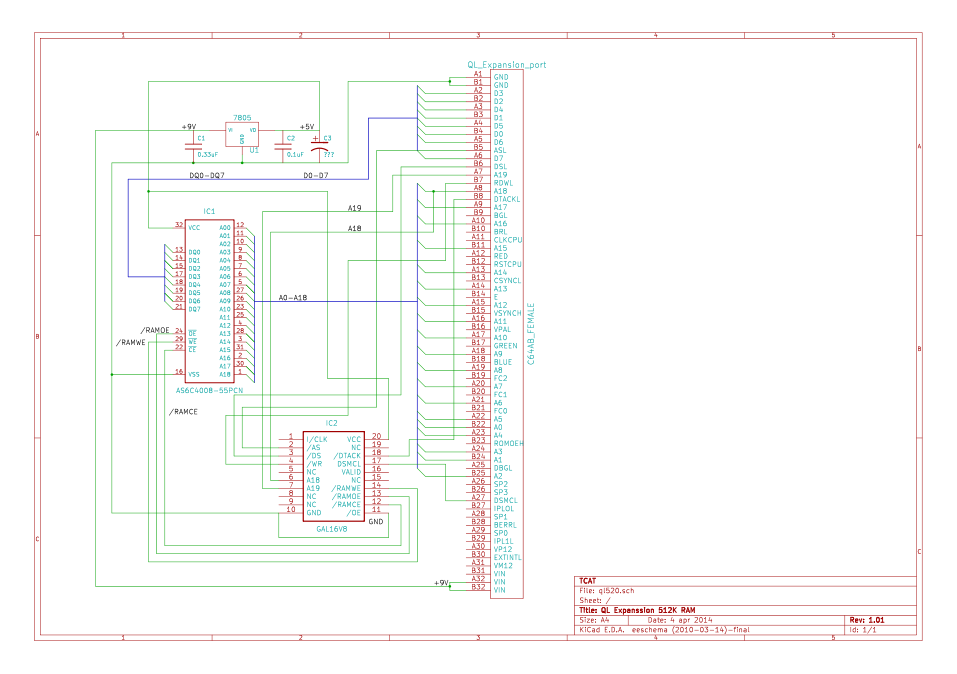Click the KiCad E.D.A. eeschema version text
The height and width of the screenshot is (674, 957).
click(x=665, y=629)
